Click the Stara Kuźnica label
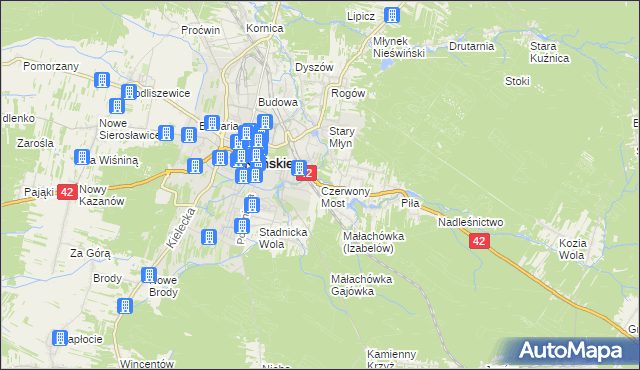This screenshot has height=370, width=640. 549,52
